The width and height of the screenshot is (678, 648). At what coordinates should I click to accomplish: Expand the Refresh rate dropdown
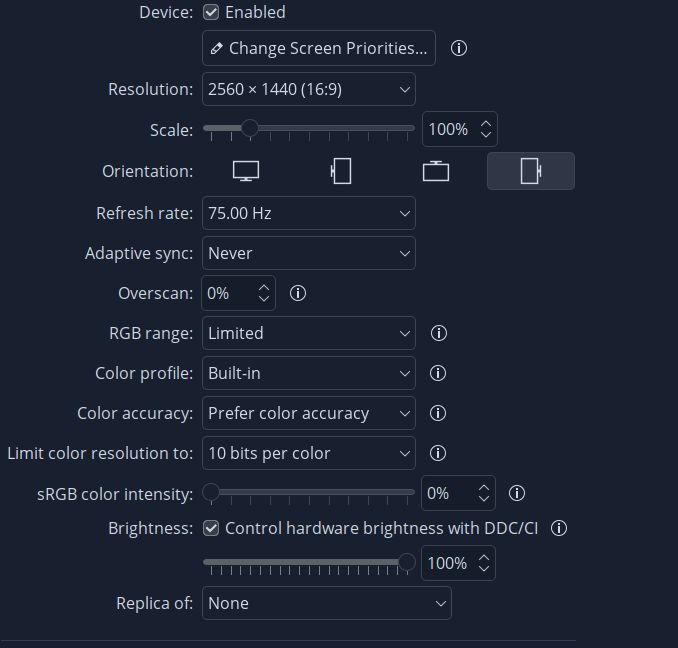tap(308, 213)
